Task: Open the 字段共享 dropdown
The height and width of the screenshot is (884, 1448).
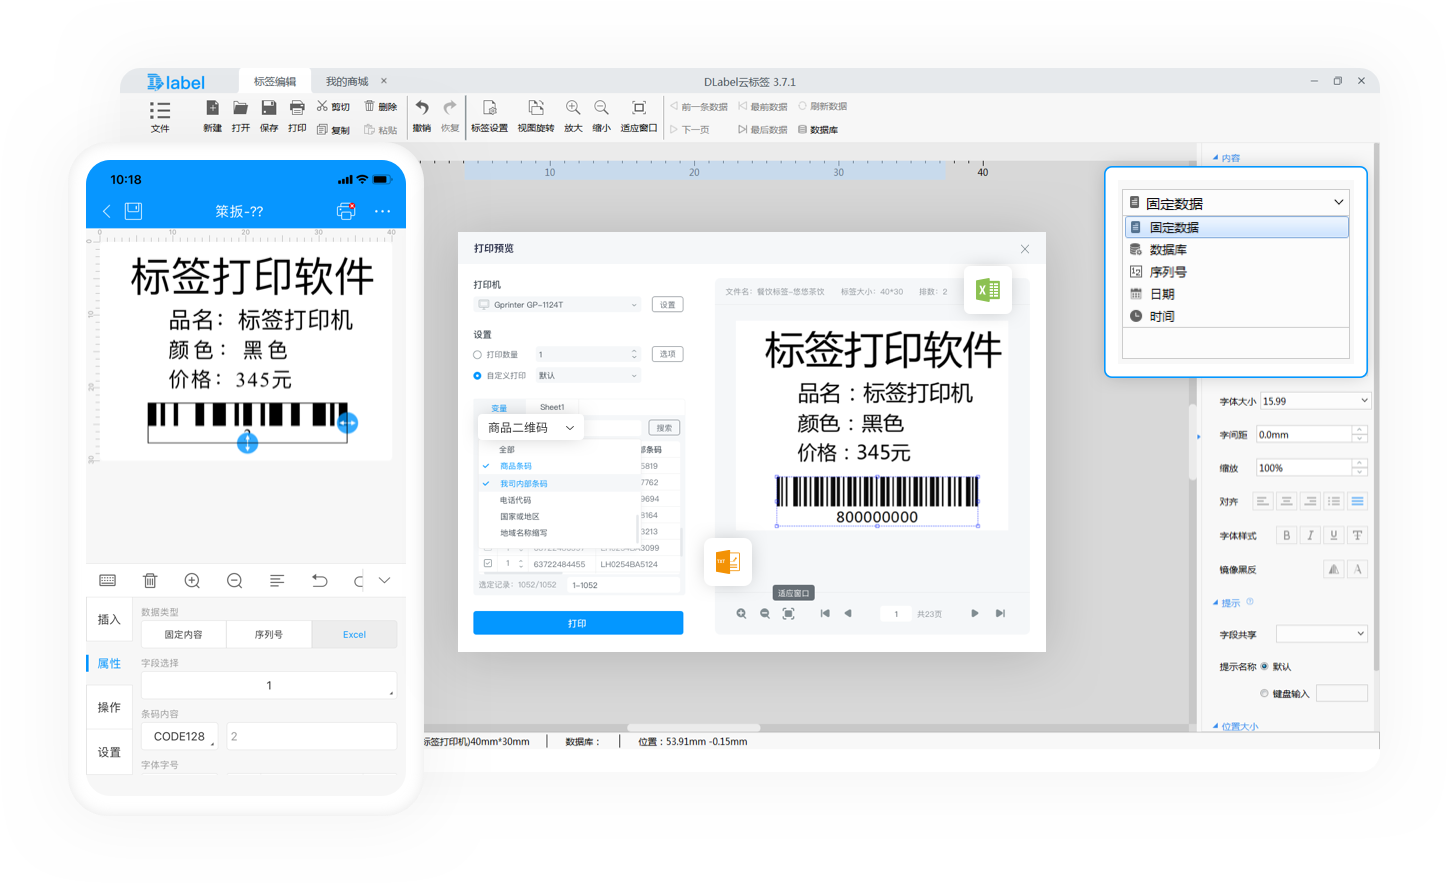Action: (x=1322, y=634)
